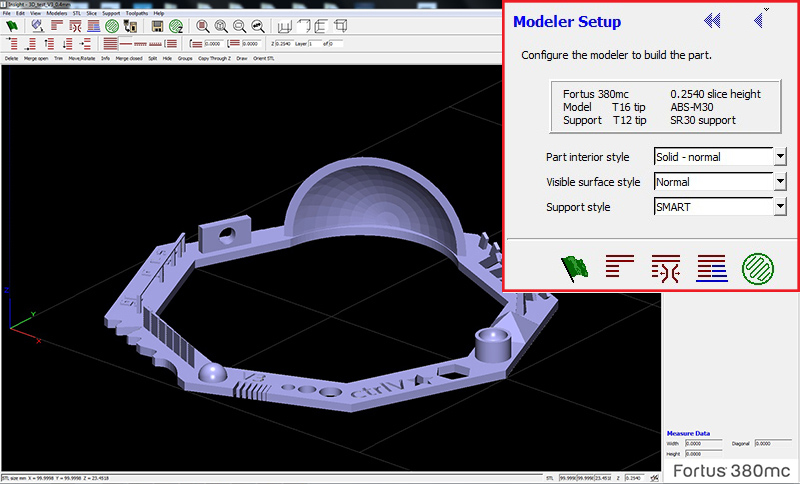
Task: Select the isometric cube view icon
Action: click(340, 26)
